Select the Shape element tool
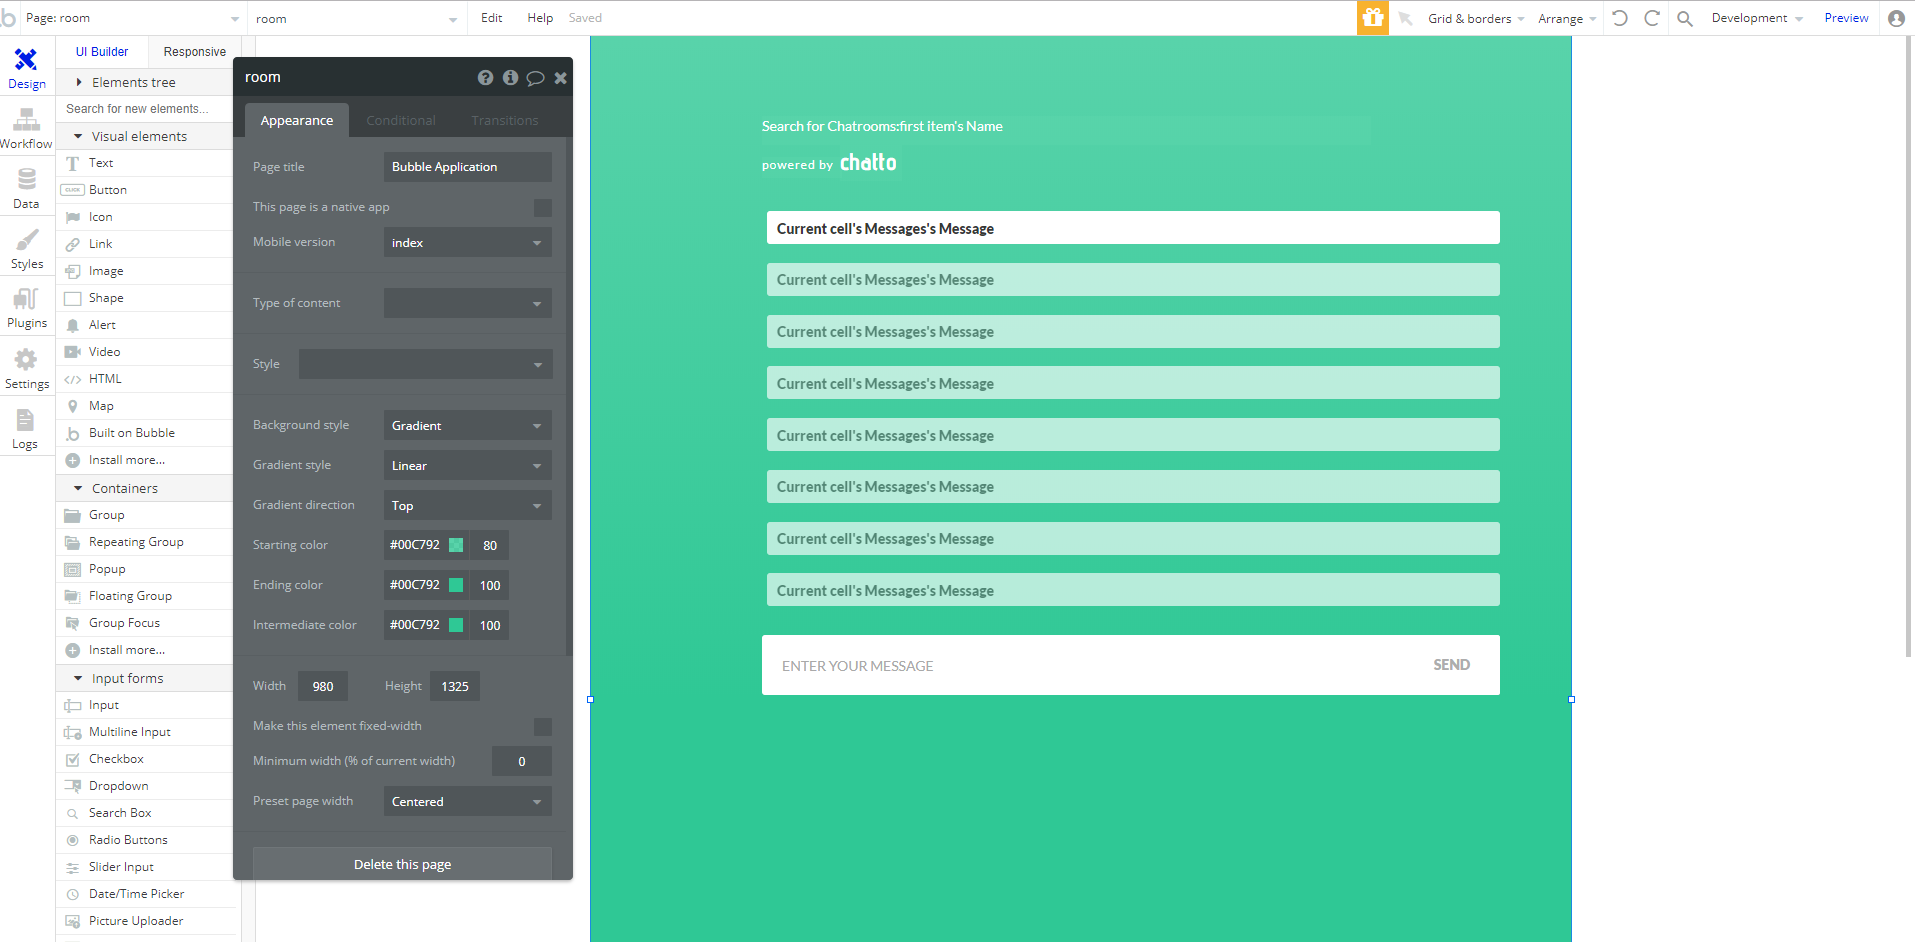 [x=146, y=298]
